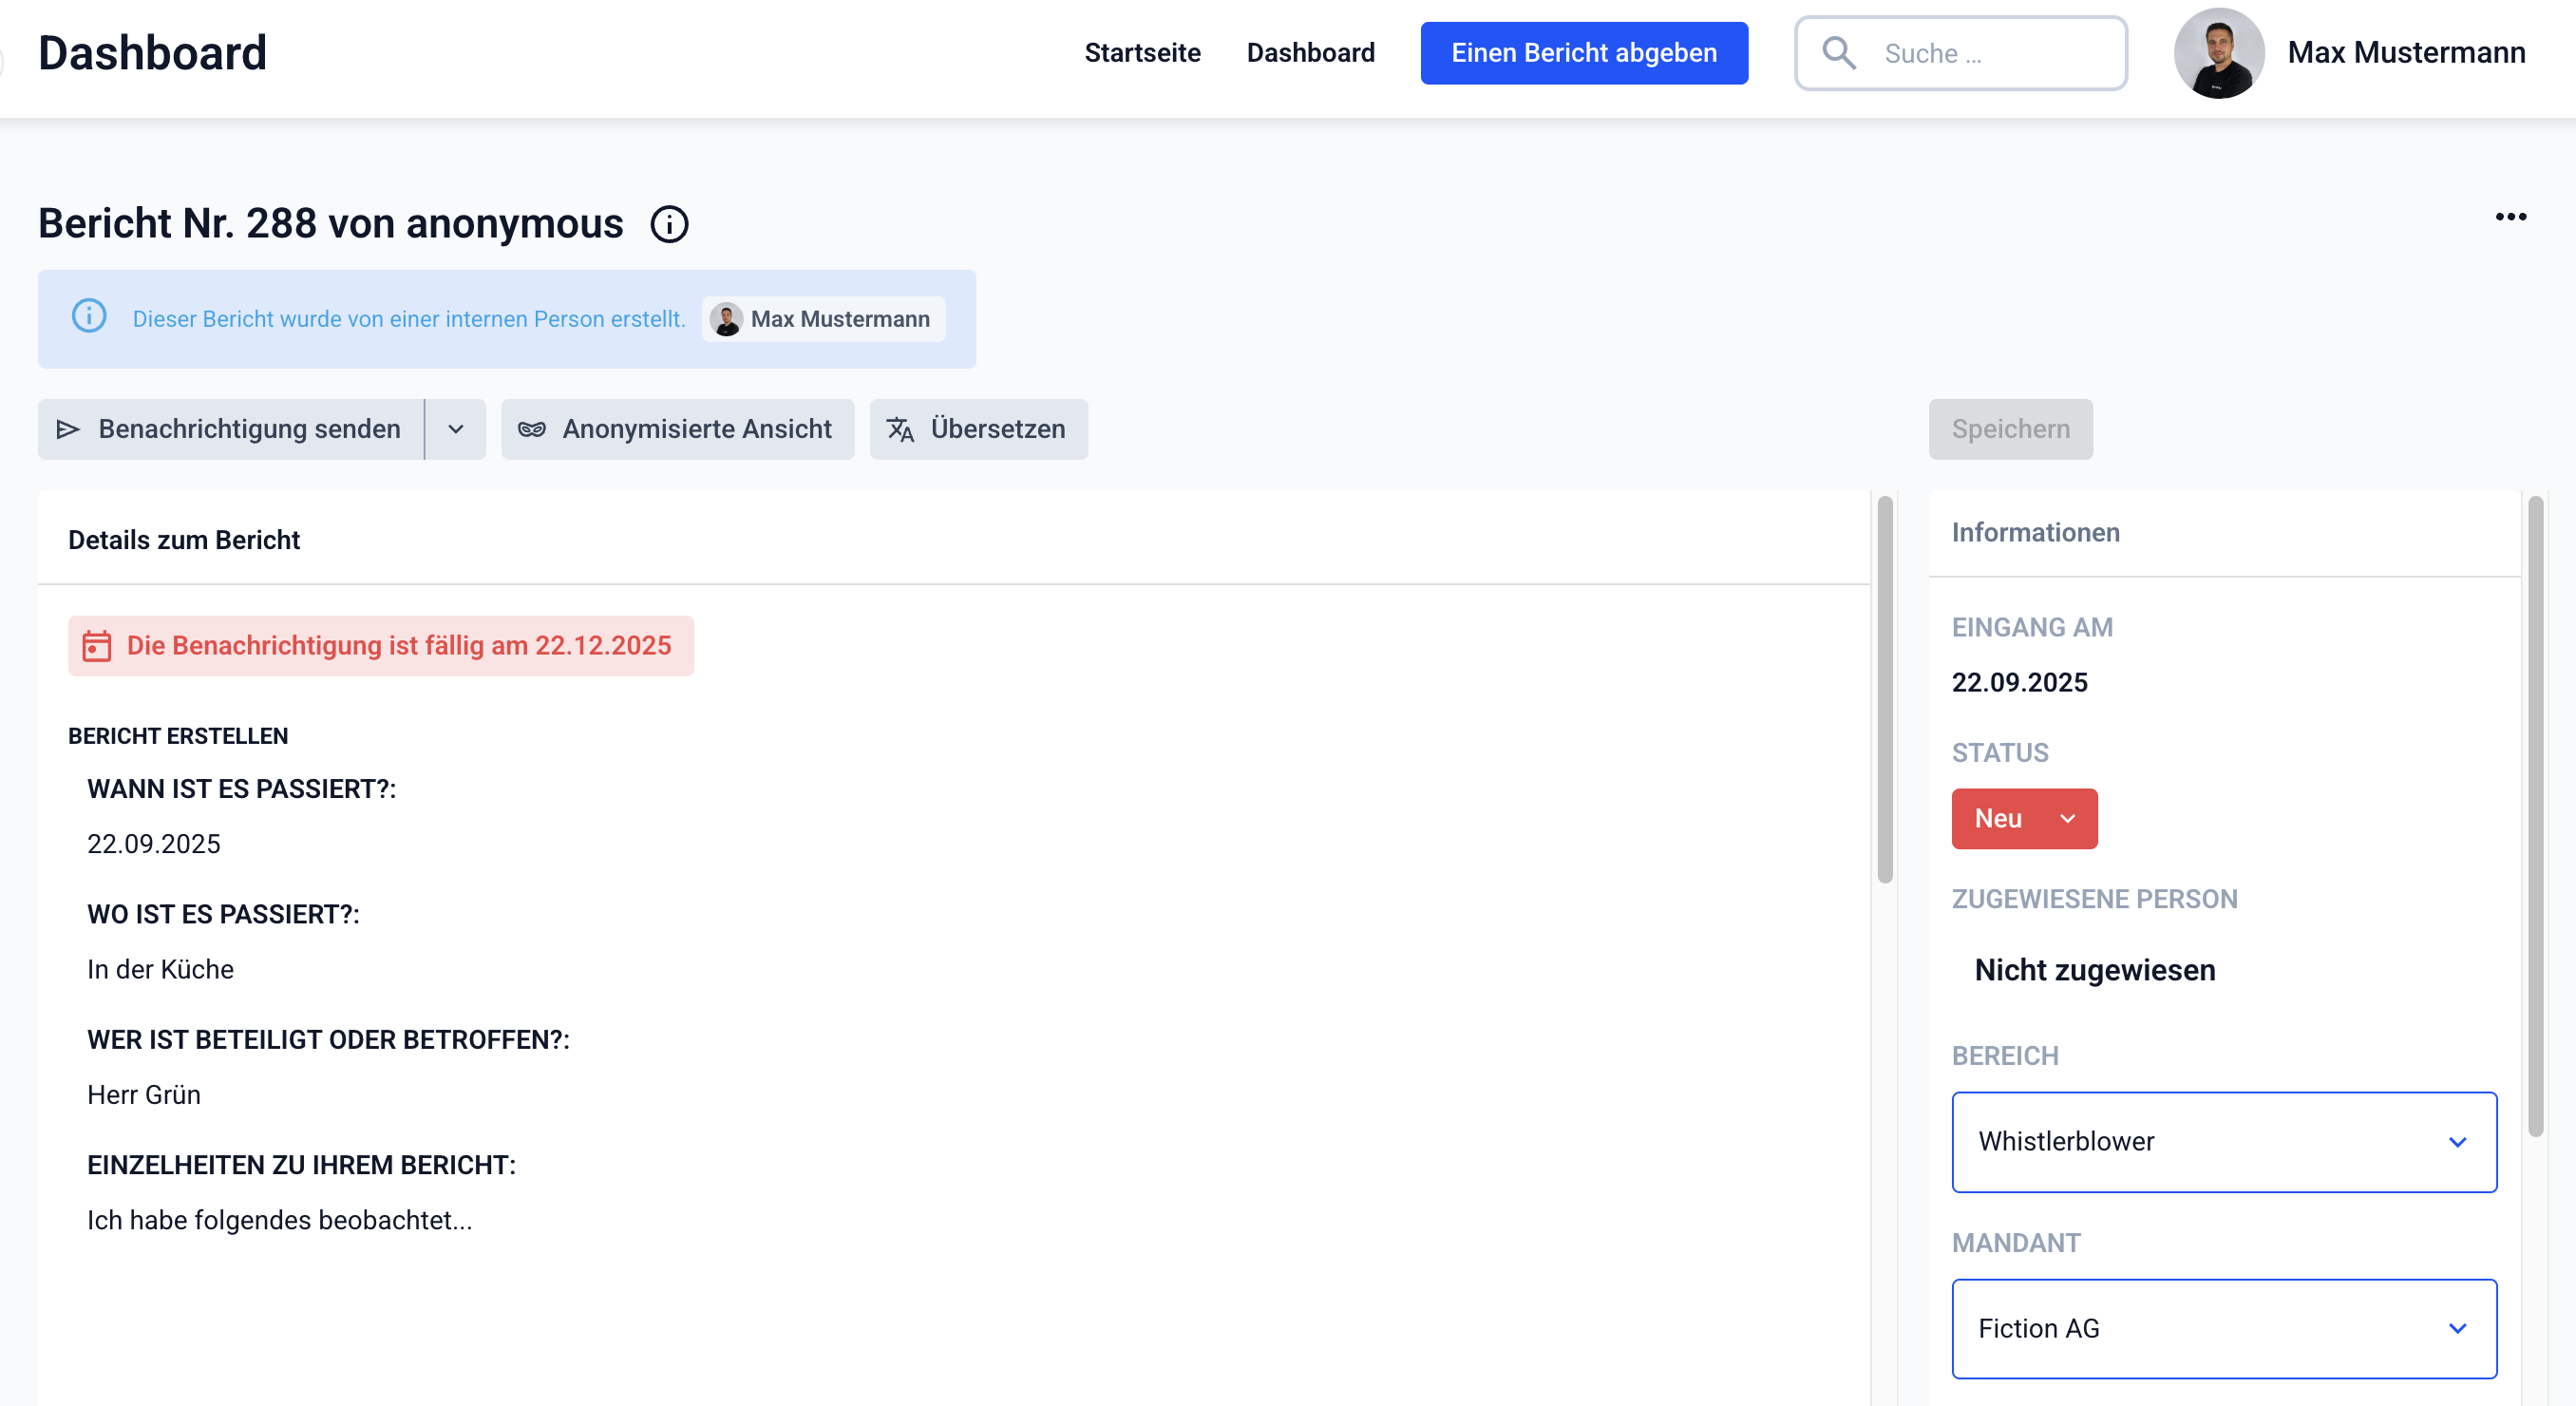
Task: Click the report details vertical scrollbar
Action: pos(1885,690)
